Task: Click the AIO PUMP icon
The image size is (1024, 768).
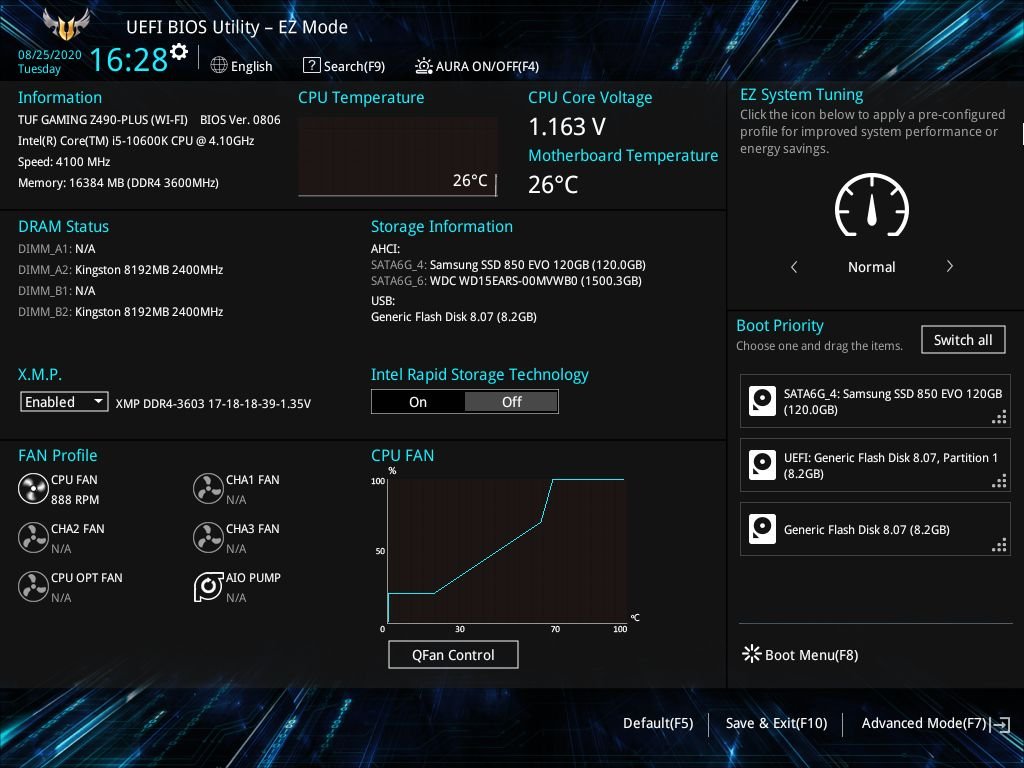Action: (208, 586)
